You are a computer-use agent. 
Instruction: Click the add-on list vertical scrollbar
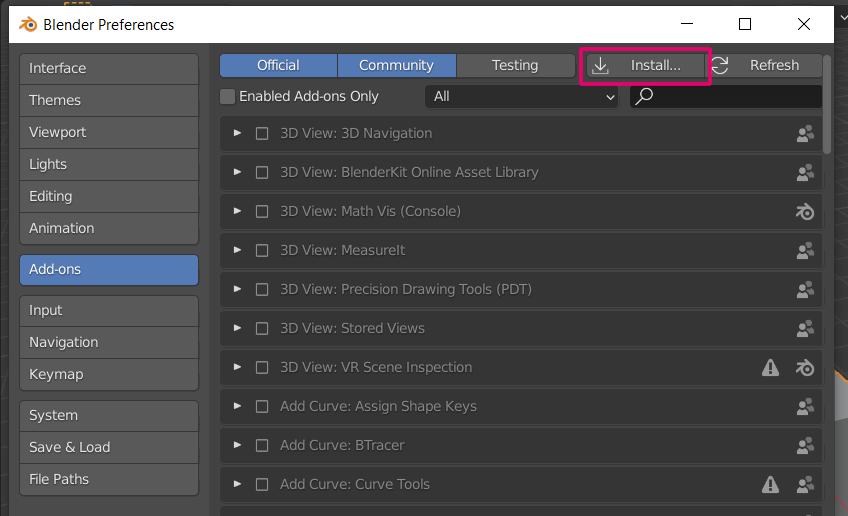click(x=827, y=104)
